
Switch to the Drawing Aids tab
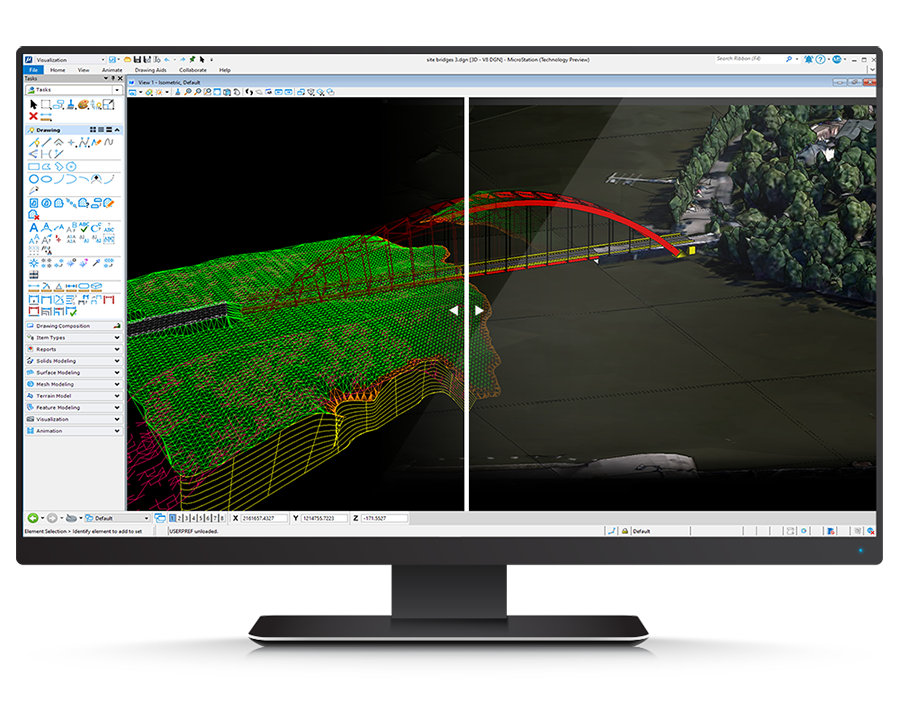click(151, 70)
